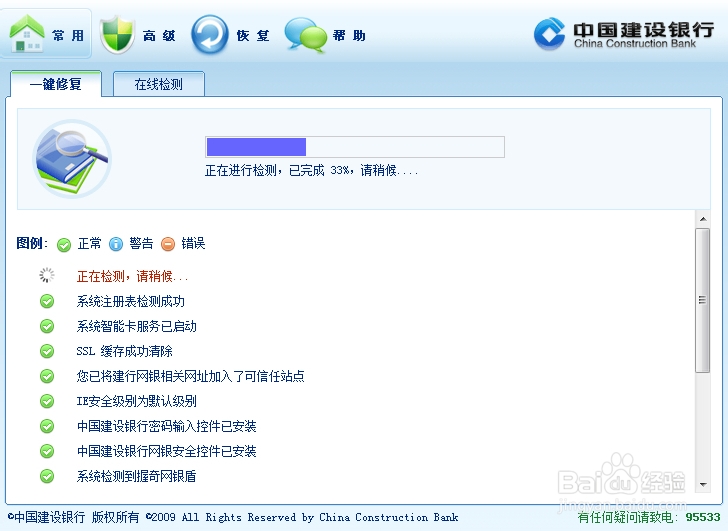Click the green 正常 legend icon
Image resolution: width=728 pixels, height=531 pixels.
coord(64,244)
